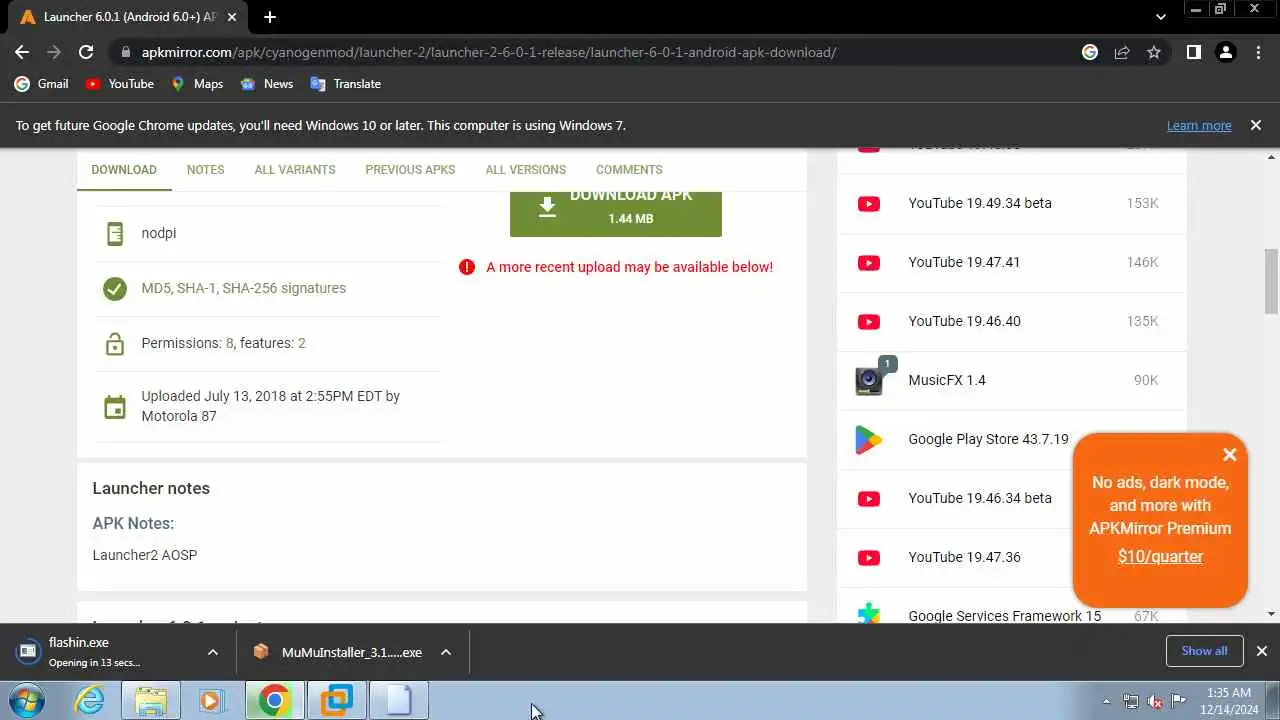Click the muted volume tray icon
The height and width of the screenshot is (720, 1280).
tap(1155, 701)
